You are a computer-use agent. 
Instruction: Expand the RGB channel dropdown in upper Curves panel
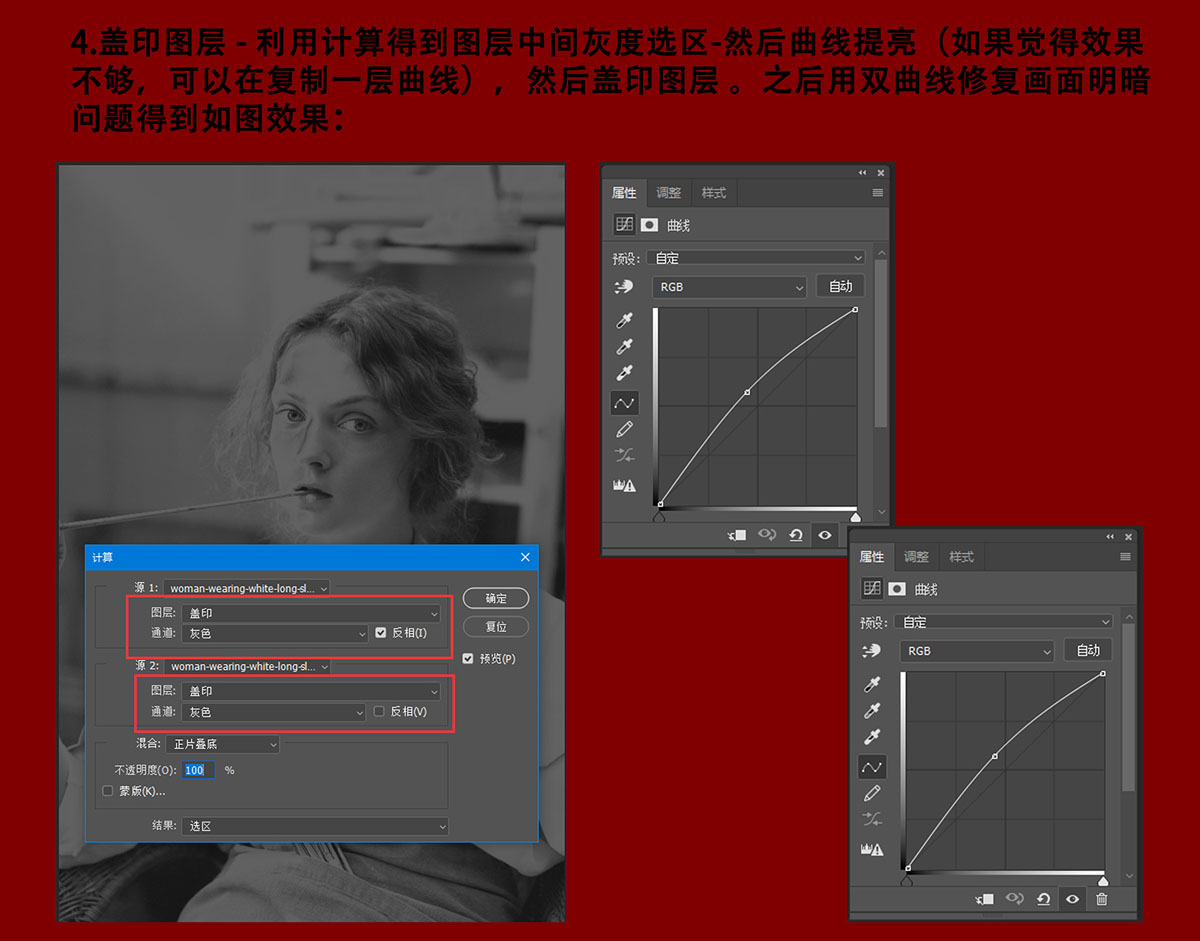click(729, 287)
